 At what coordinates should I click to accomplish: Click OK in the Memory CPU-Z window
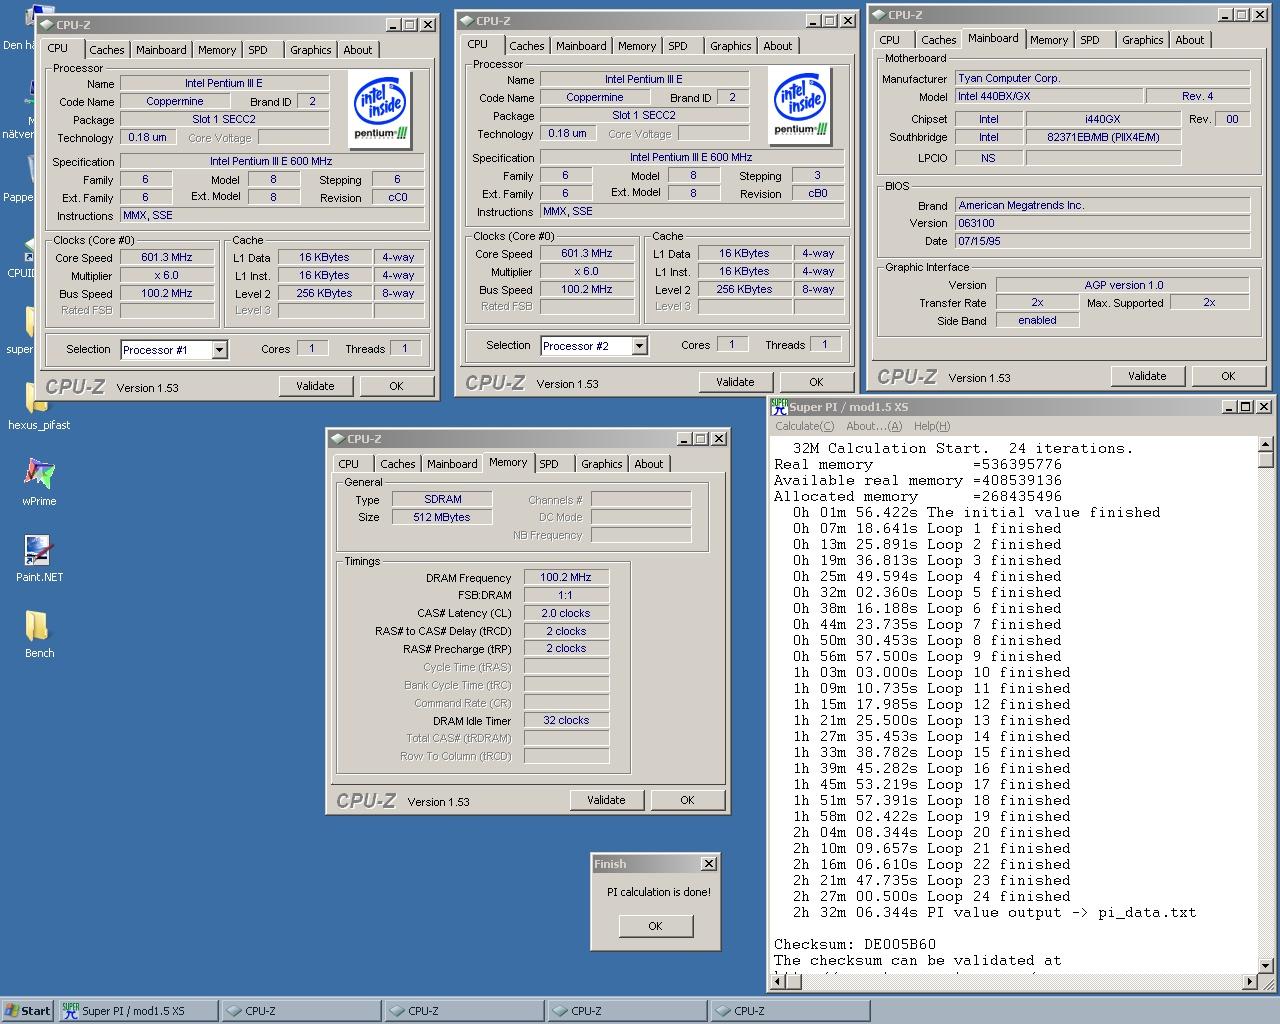pos(687,800)
